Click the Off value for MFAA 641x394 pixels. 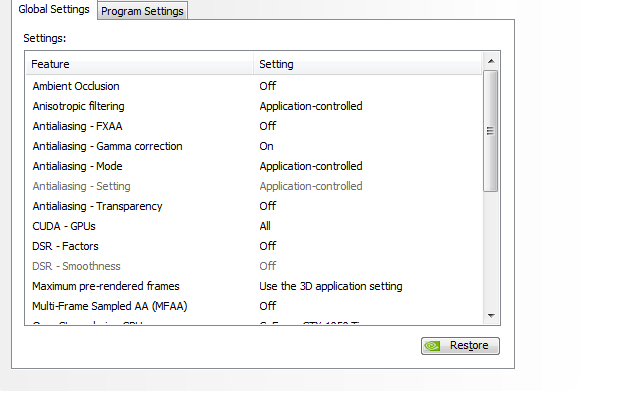(268, 307)
